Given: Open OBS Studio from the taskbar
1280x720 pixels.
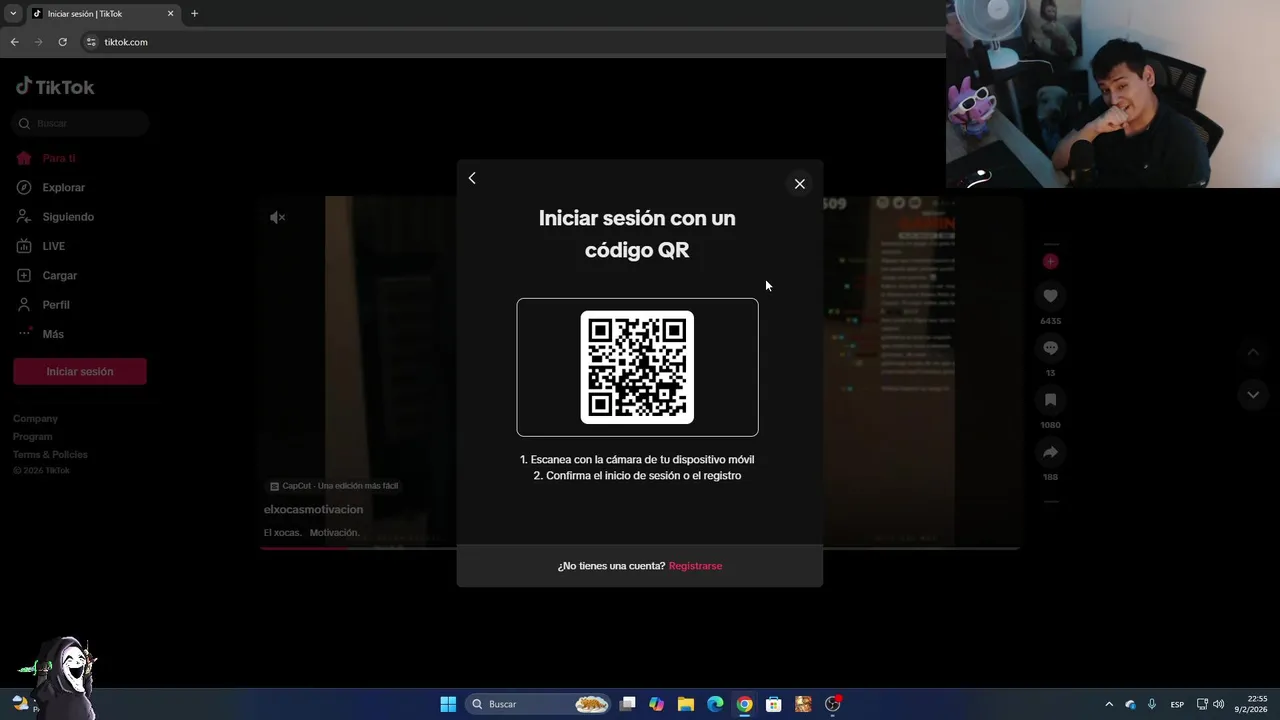Looking at the screenshot, I should (832, 704).
